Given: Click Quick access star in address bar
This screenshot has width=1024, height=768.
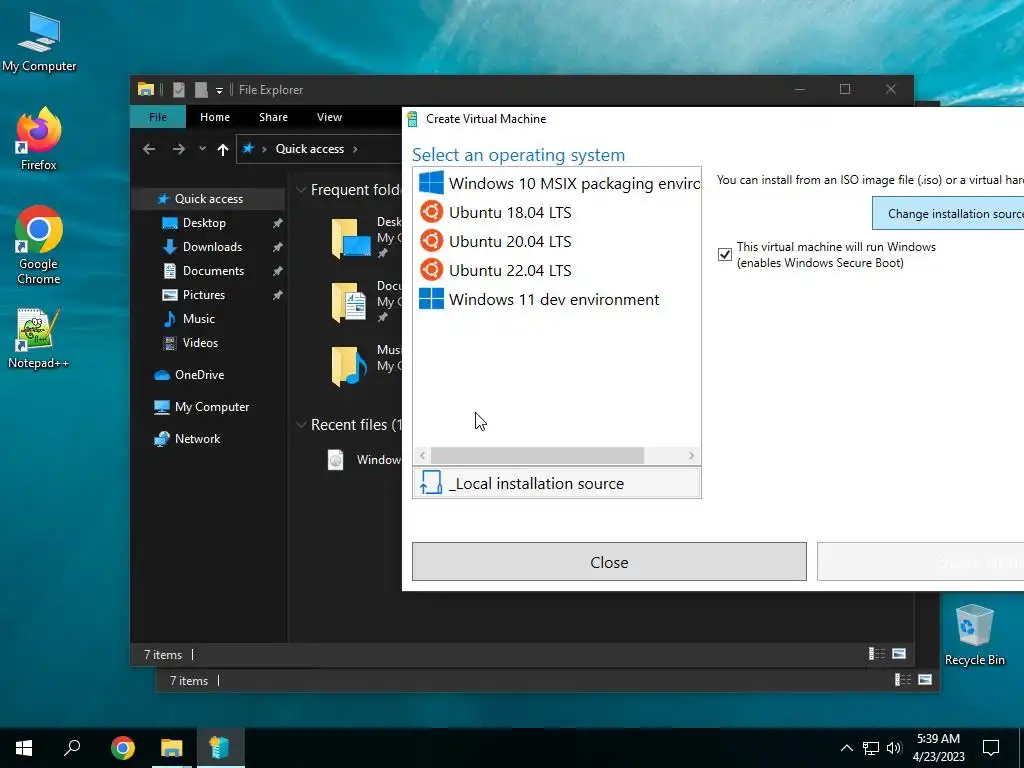Looking at the screenshot, I should point(248,148).
